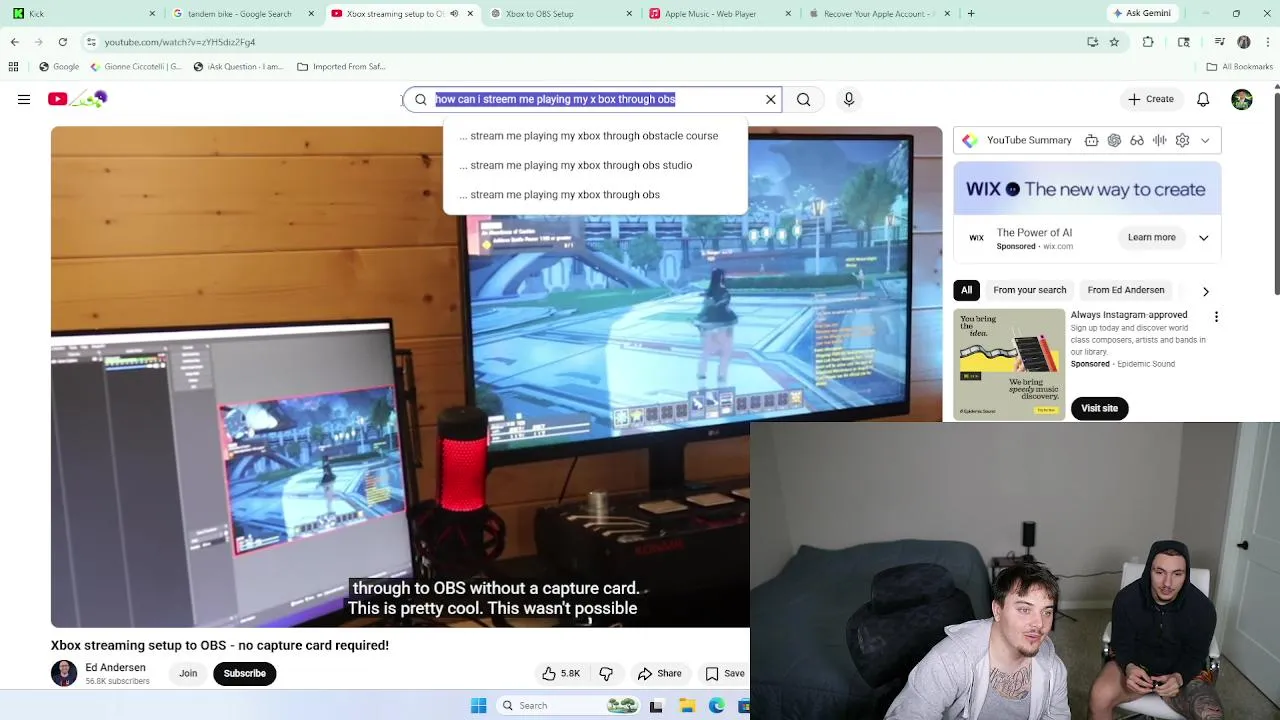Image resolution: width=1280 pixels, height=720 pixels.
Task: Start voice search with the microphone
Action: [849, 99]
